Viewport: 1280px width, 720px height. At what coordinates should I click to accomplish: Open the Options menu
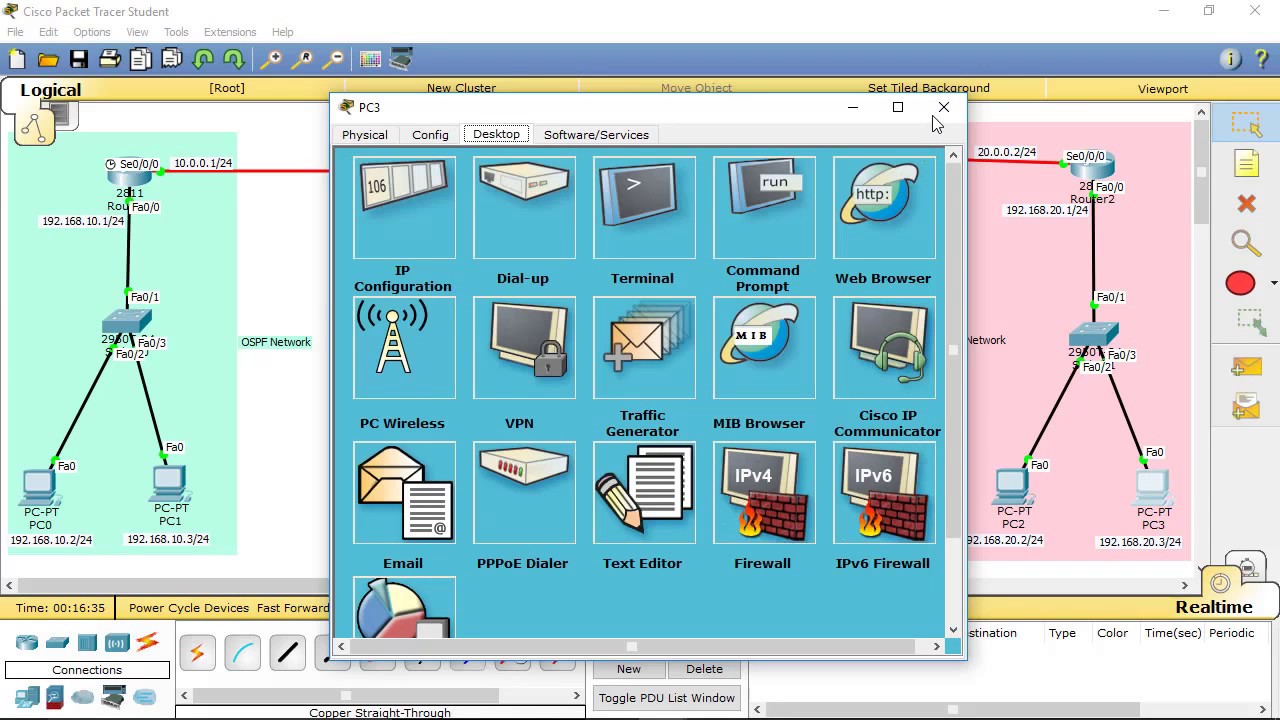(x=91, y=32)
